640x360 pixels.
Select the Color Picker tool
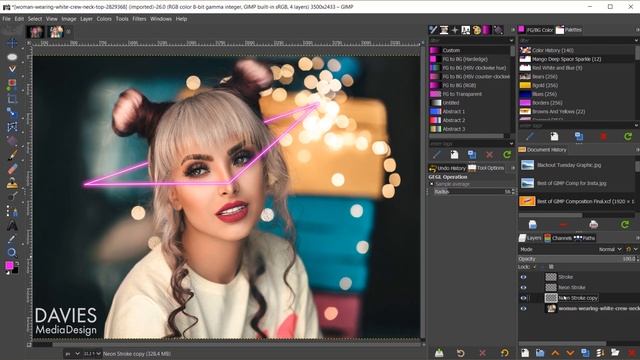pos(12,239)
